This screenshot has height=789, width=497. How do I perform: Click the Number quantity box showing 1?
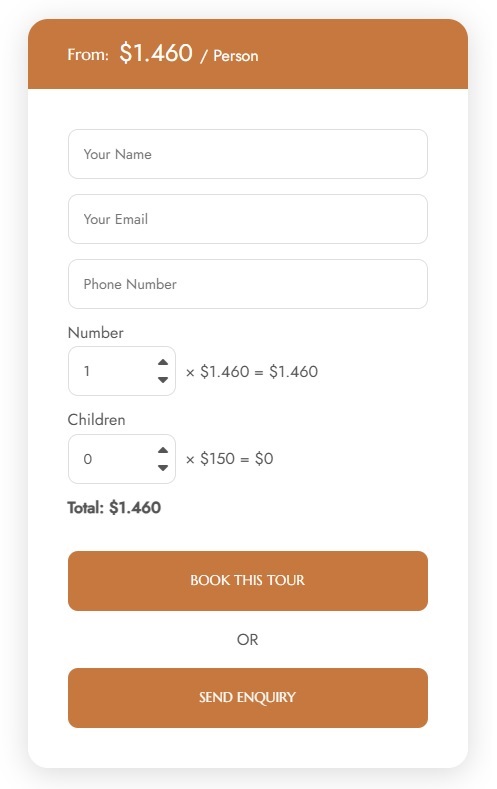122,371
